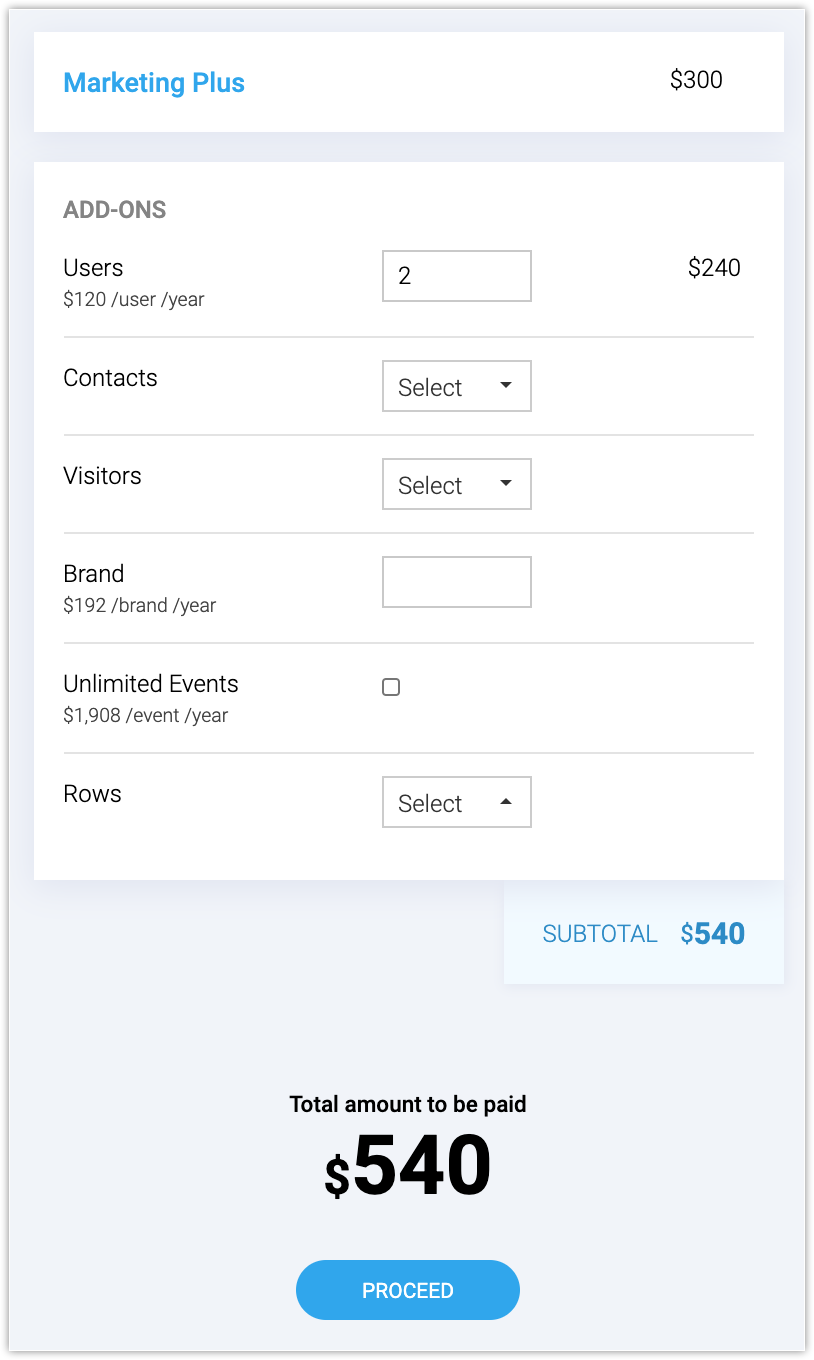Open the Rows Select dropdown
Viewport: 814px width, 1360px height.
pyautogui.click(x=456, y=802)
